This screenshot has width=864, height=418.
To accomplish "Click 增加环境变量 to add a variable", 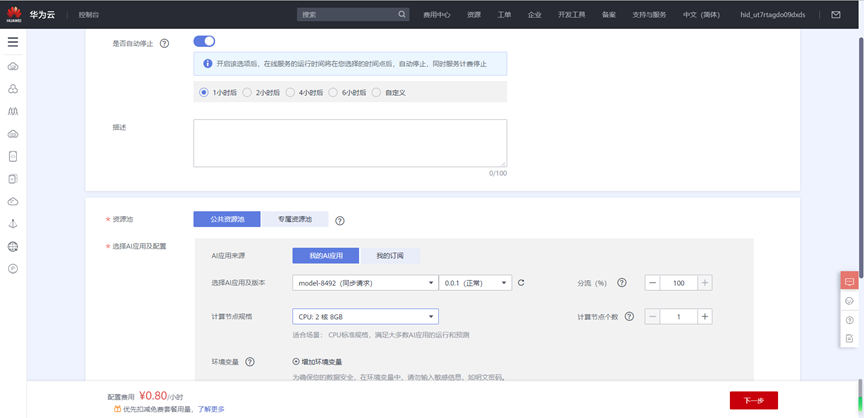I will point(317,362).
